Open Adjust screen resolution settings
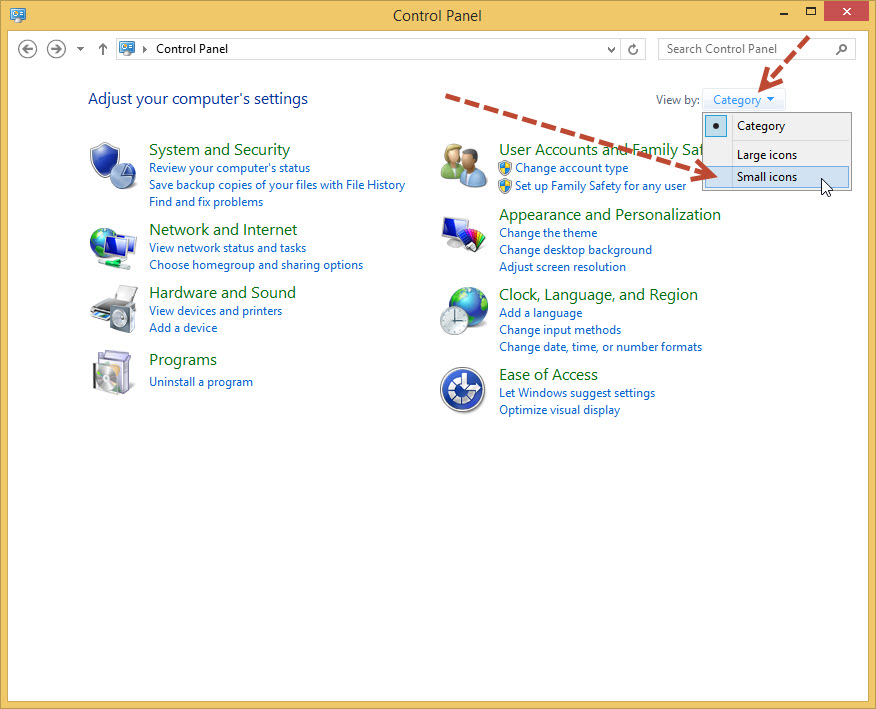The height and width of the screenshot is (709, 876). [x=563, y=267]
